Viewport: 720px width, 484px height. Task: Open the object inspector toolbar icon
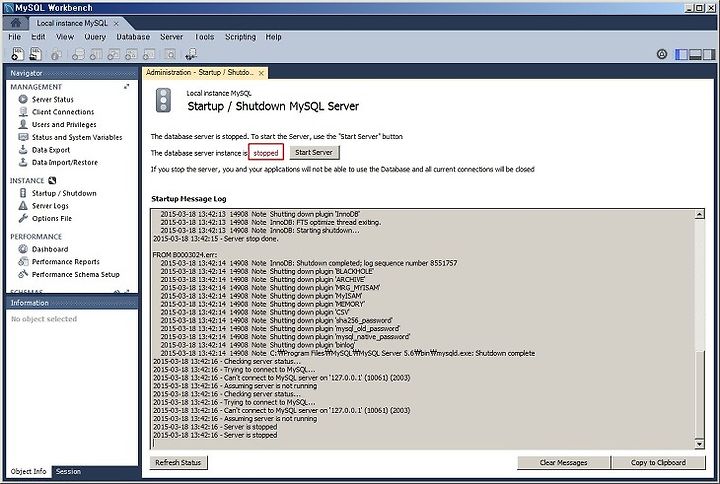pos(56,55)
